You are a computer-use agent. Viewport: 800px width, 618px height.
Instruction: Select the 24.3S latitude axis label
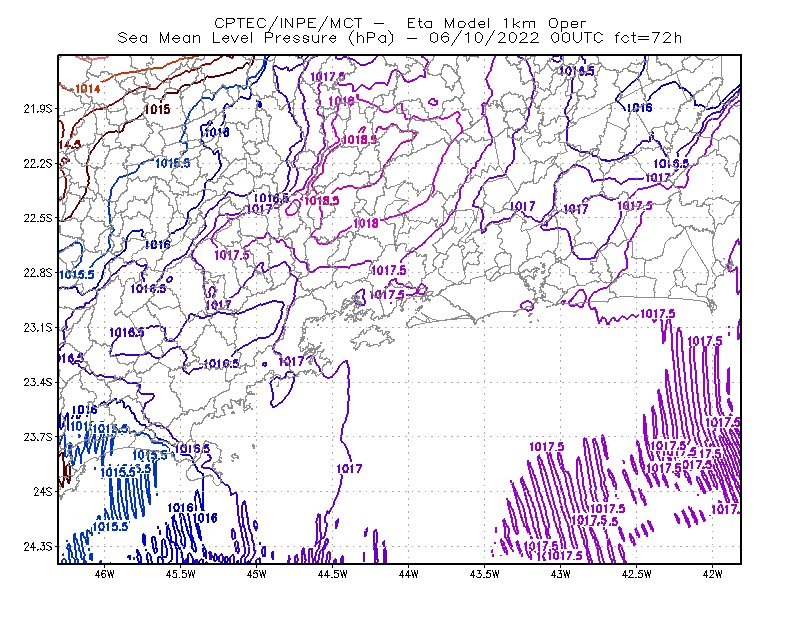(x=37, y=546)
